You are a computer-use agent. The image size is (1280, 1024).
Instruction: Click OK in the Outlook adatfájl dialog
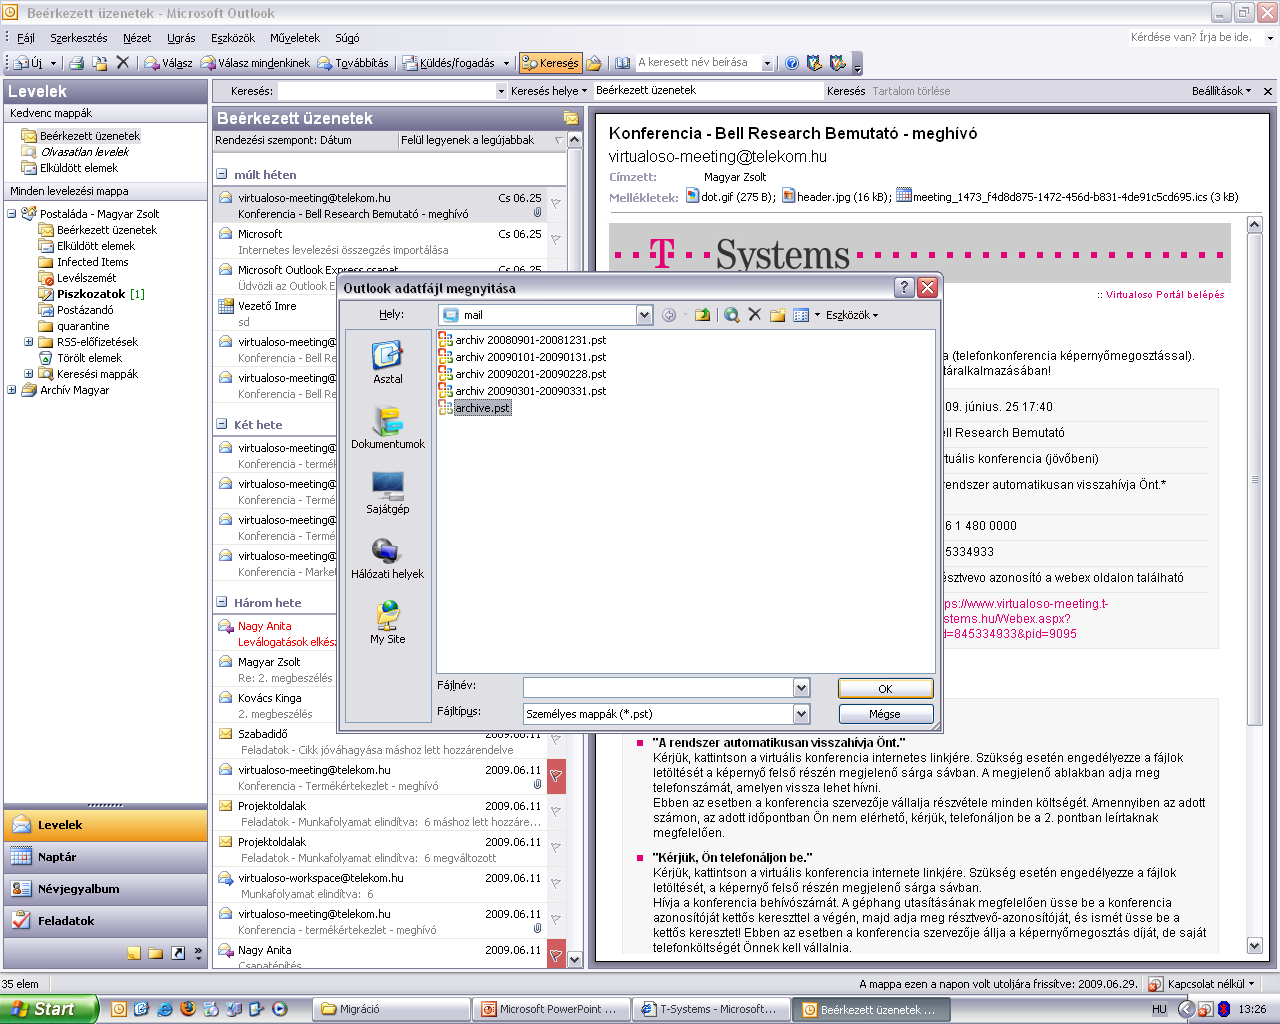coord(885,688)
